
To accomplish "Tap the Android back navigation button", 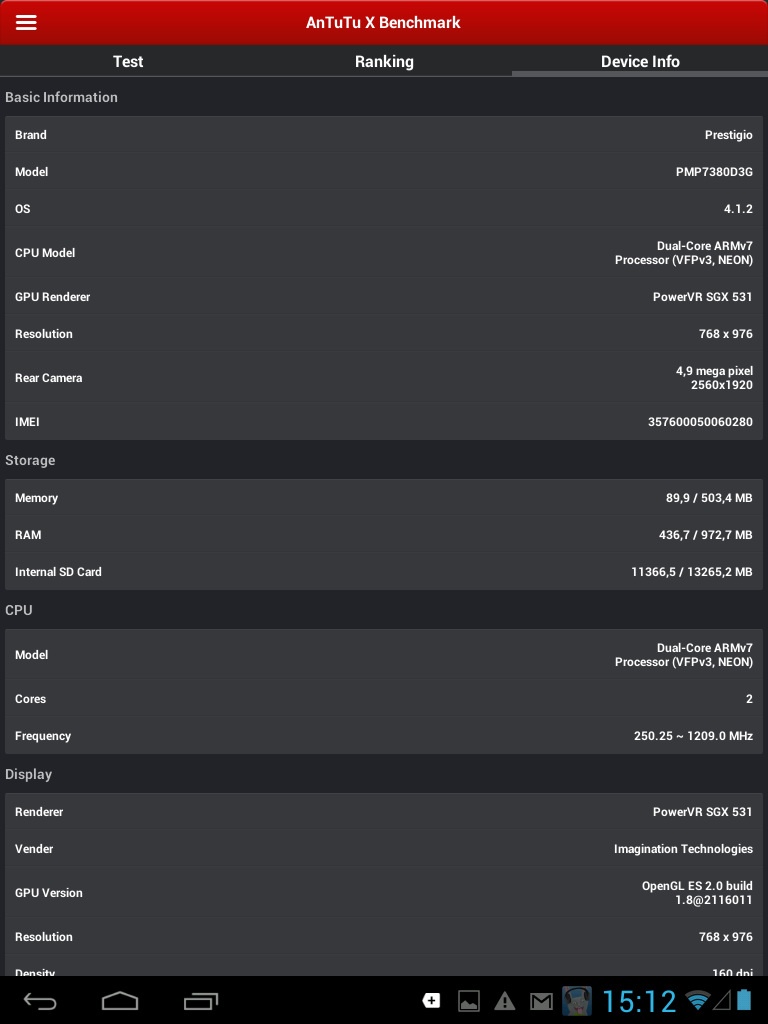I will (41, 1000).
